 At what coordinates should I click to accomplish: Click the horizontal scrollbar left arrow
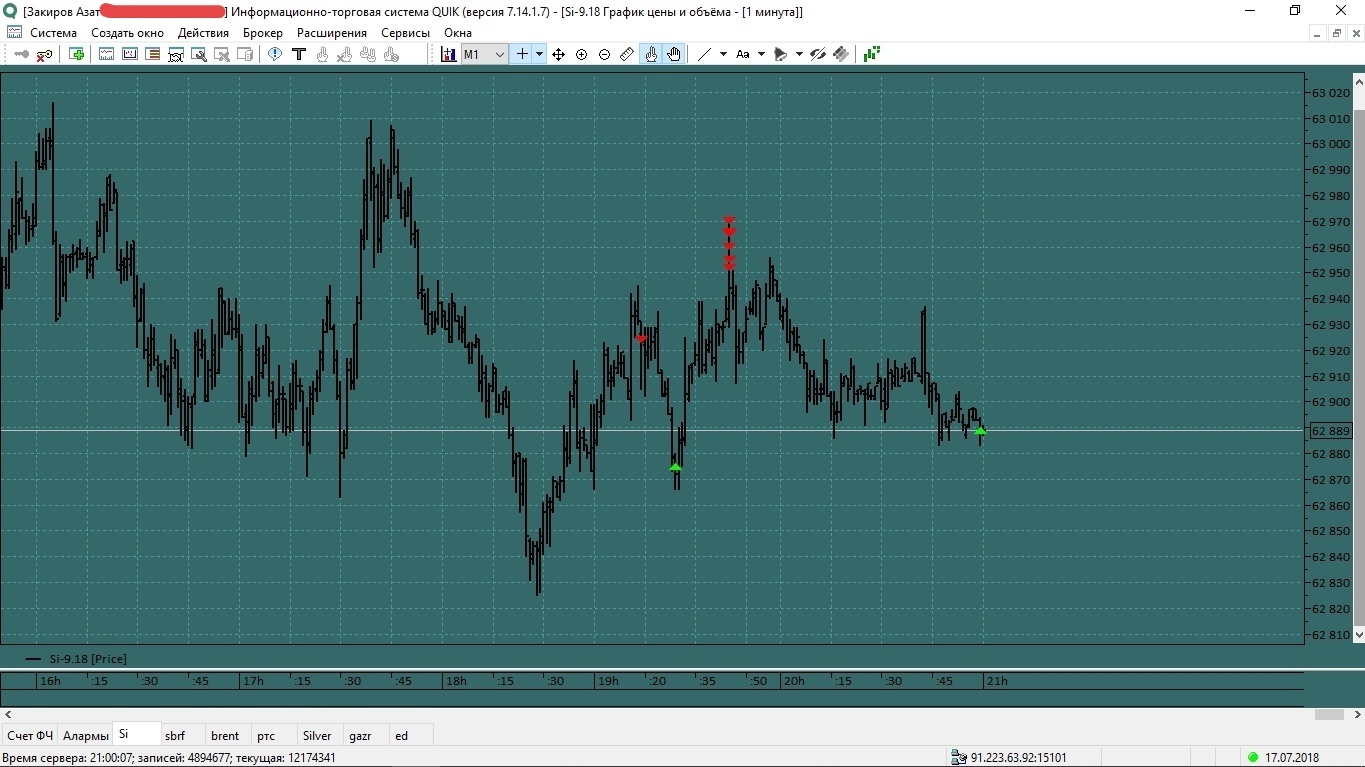[x=8, y=714]
